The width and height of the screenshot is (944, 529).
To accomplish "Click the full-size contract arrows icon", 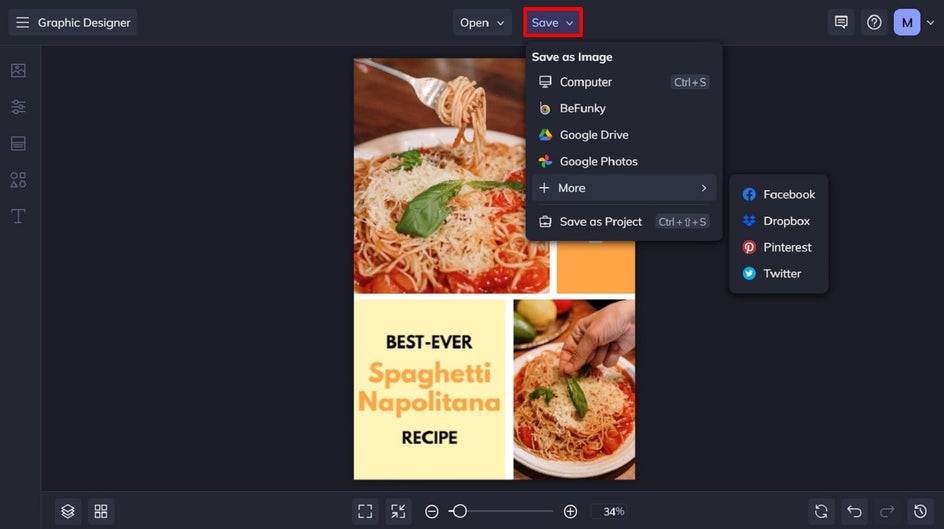I will coord(398,511).
